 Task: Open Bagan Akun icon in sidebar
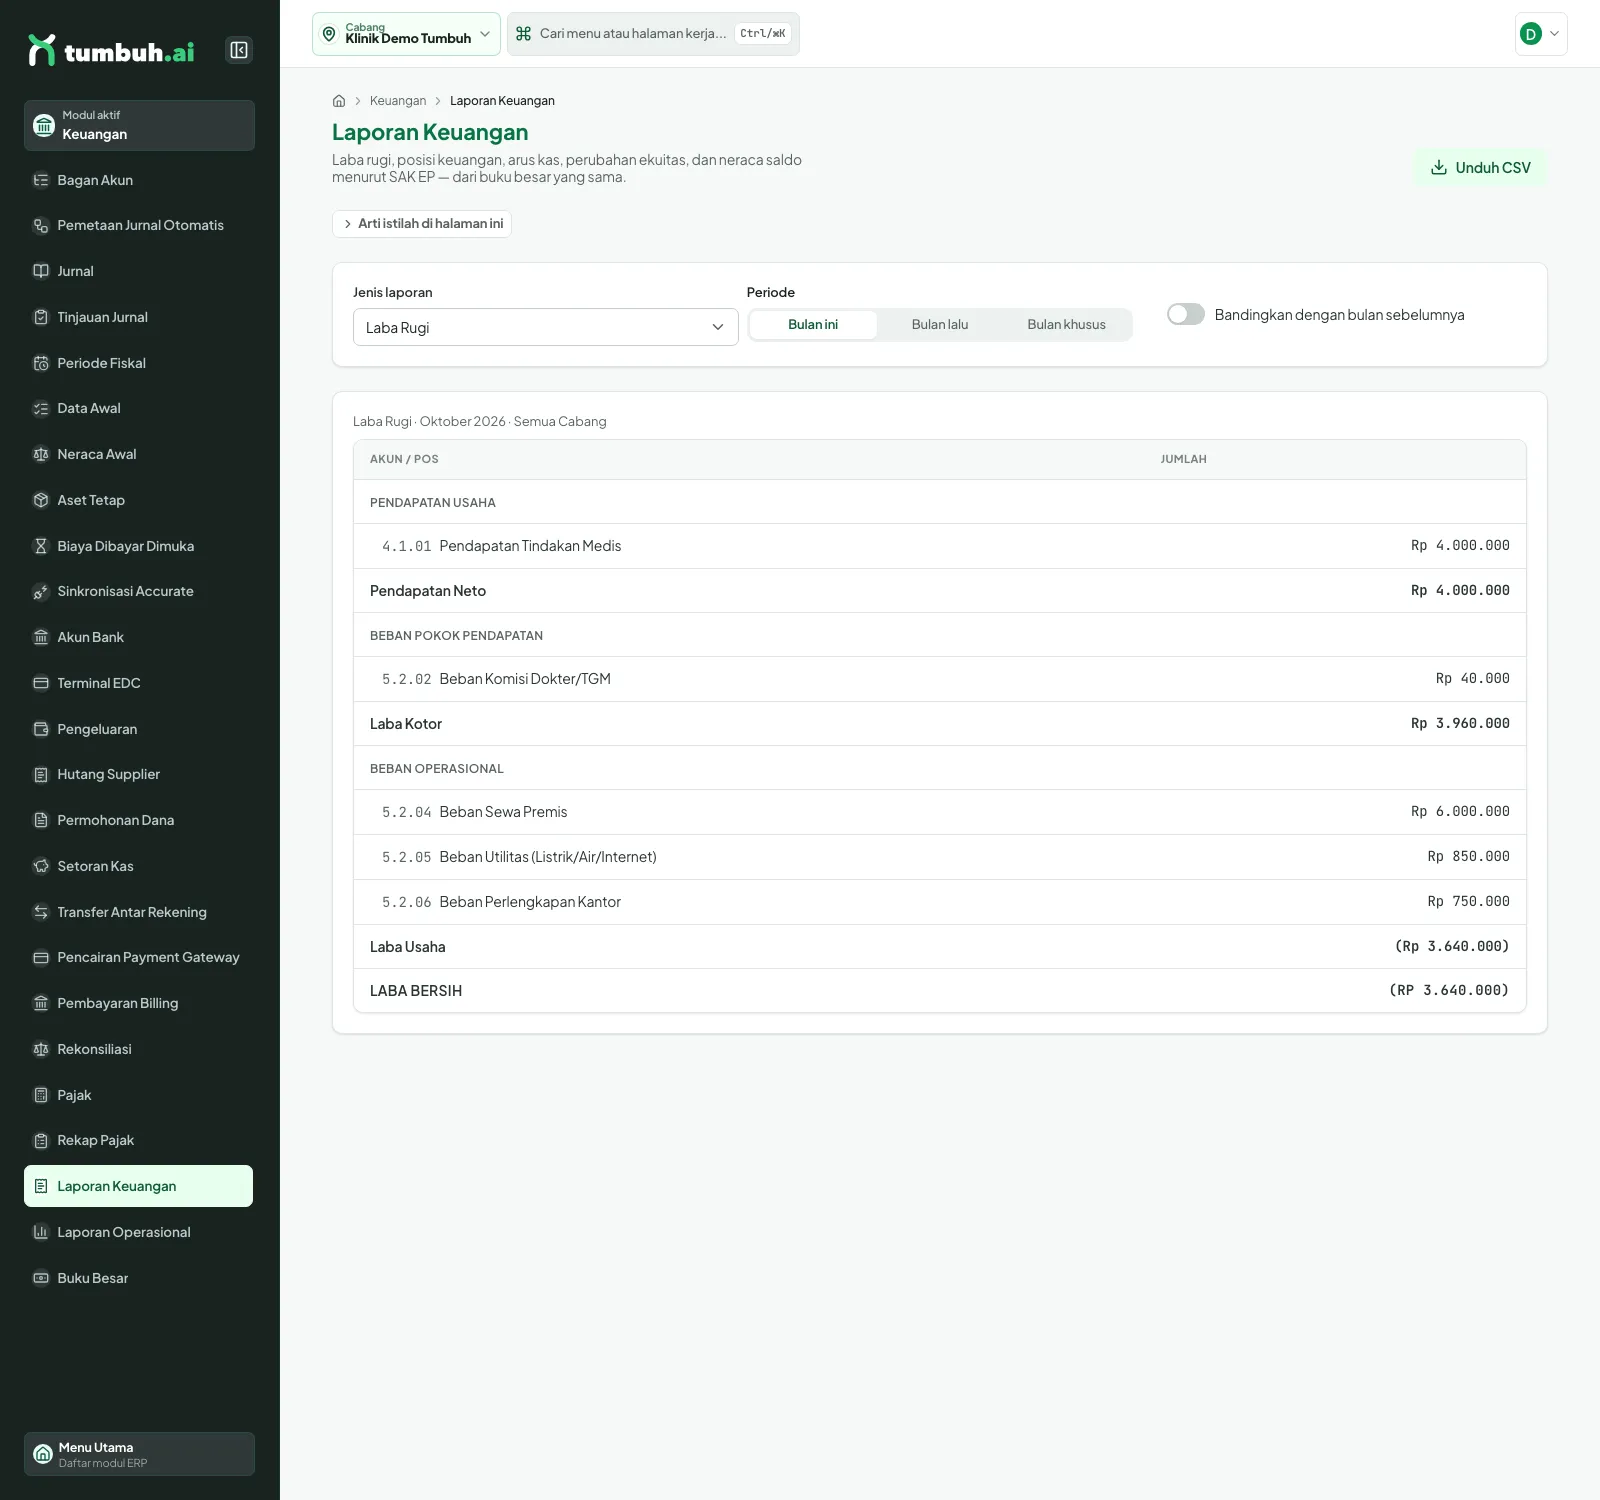pos(41,180)
